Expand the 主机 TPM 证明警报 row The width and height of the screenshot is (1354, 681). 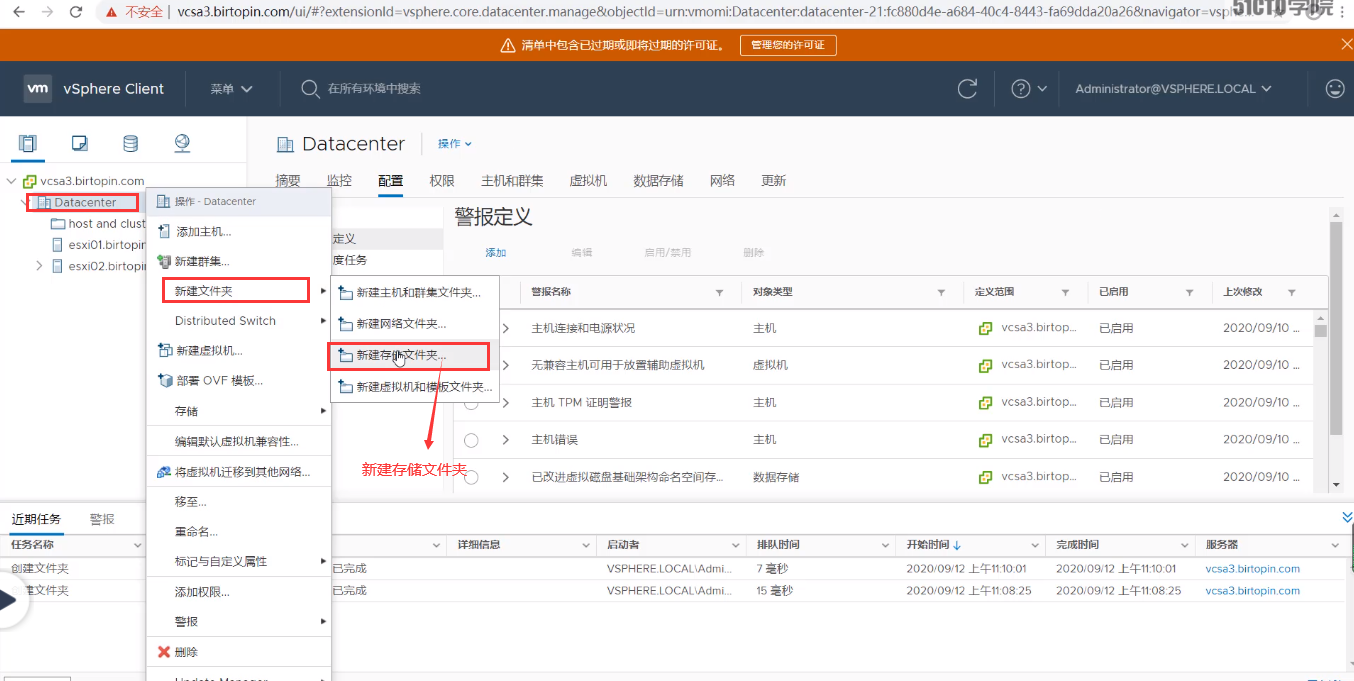pyautogui.click(x=506, y=403)
